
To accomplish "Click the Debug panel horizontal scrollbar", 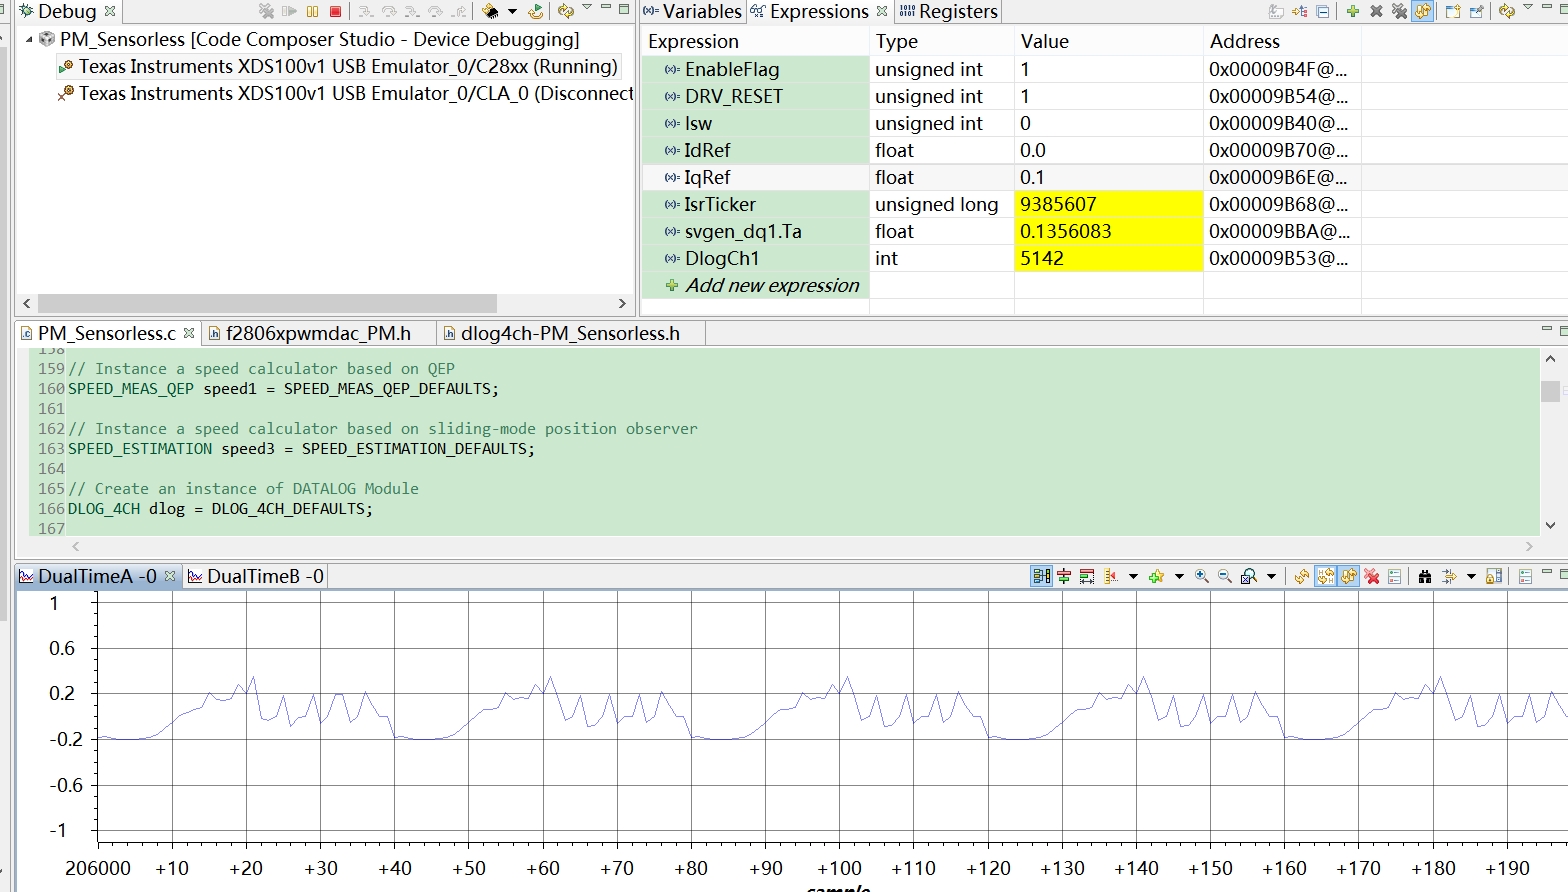I will (x=267, y=303).
